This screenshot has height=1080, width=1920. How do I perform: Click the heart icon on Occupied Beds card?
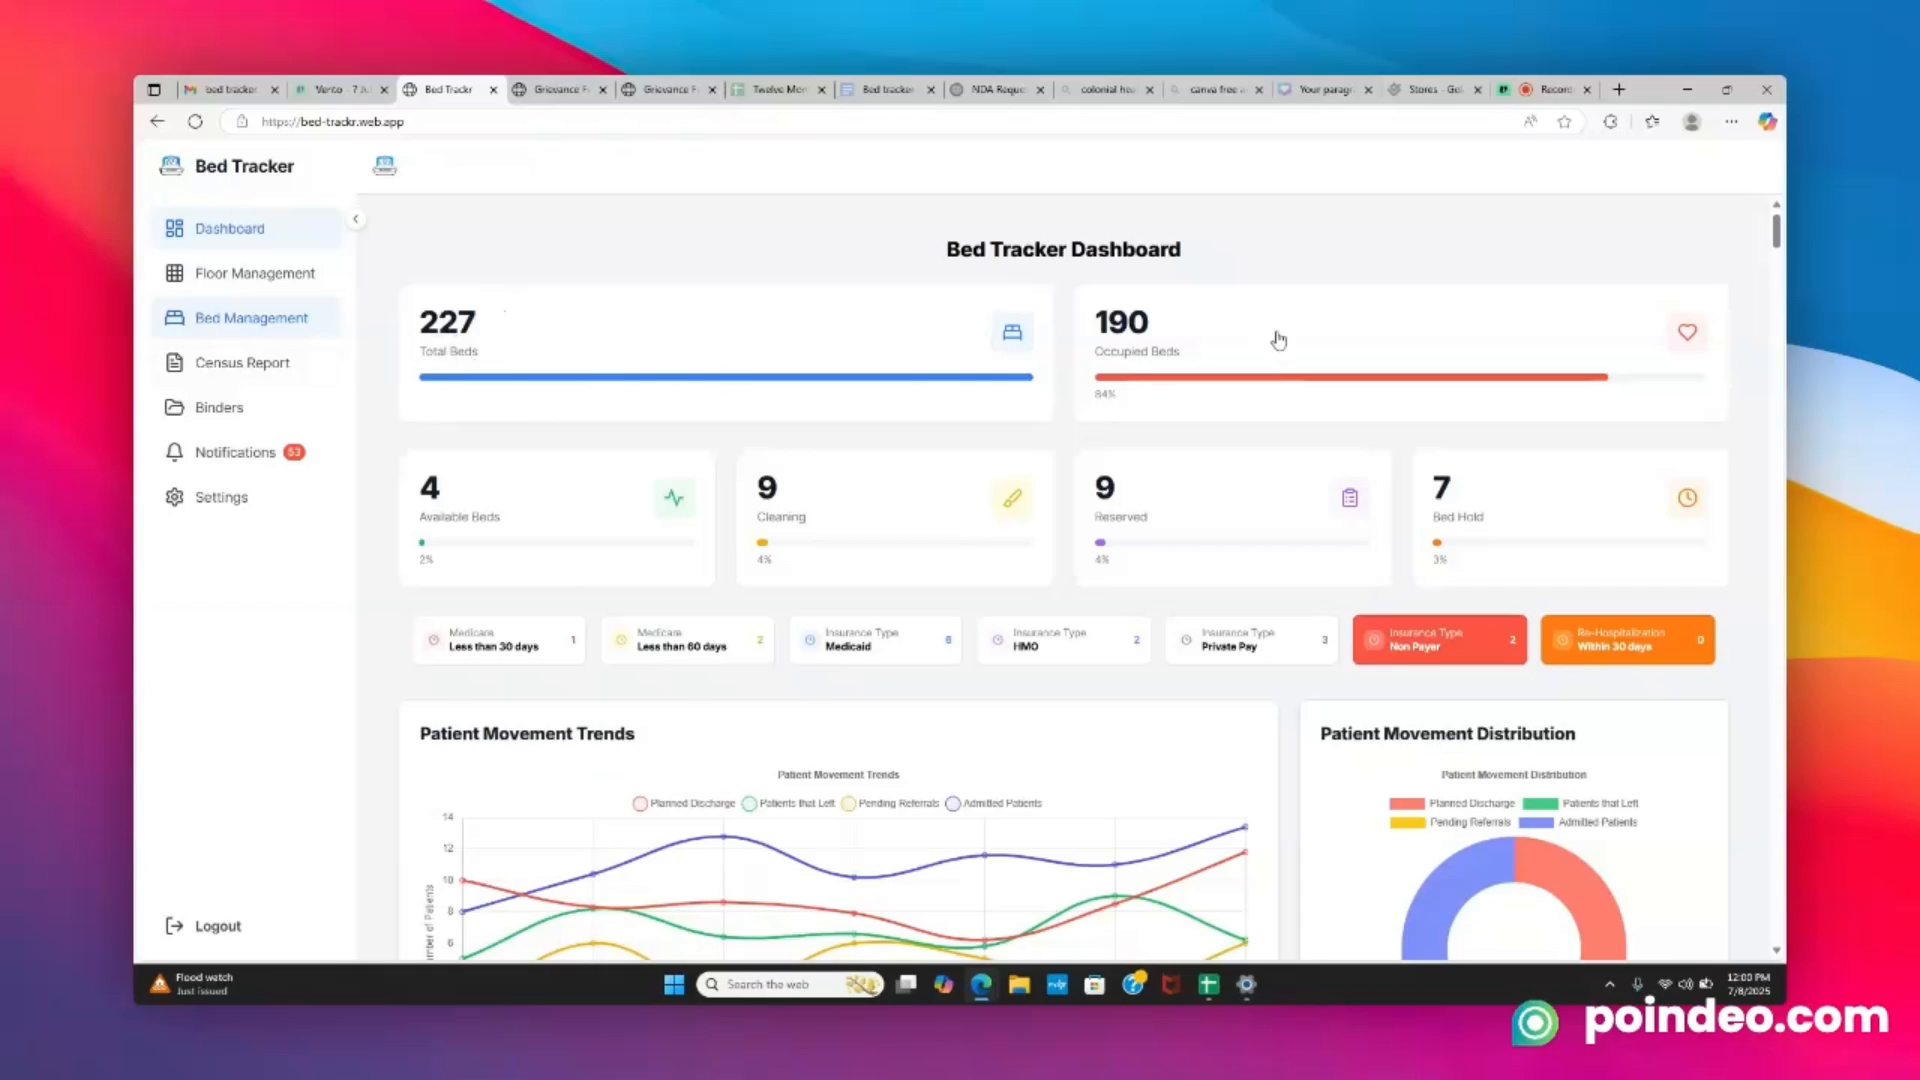1687,332
